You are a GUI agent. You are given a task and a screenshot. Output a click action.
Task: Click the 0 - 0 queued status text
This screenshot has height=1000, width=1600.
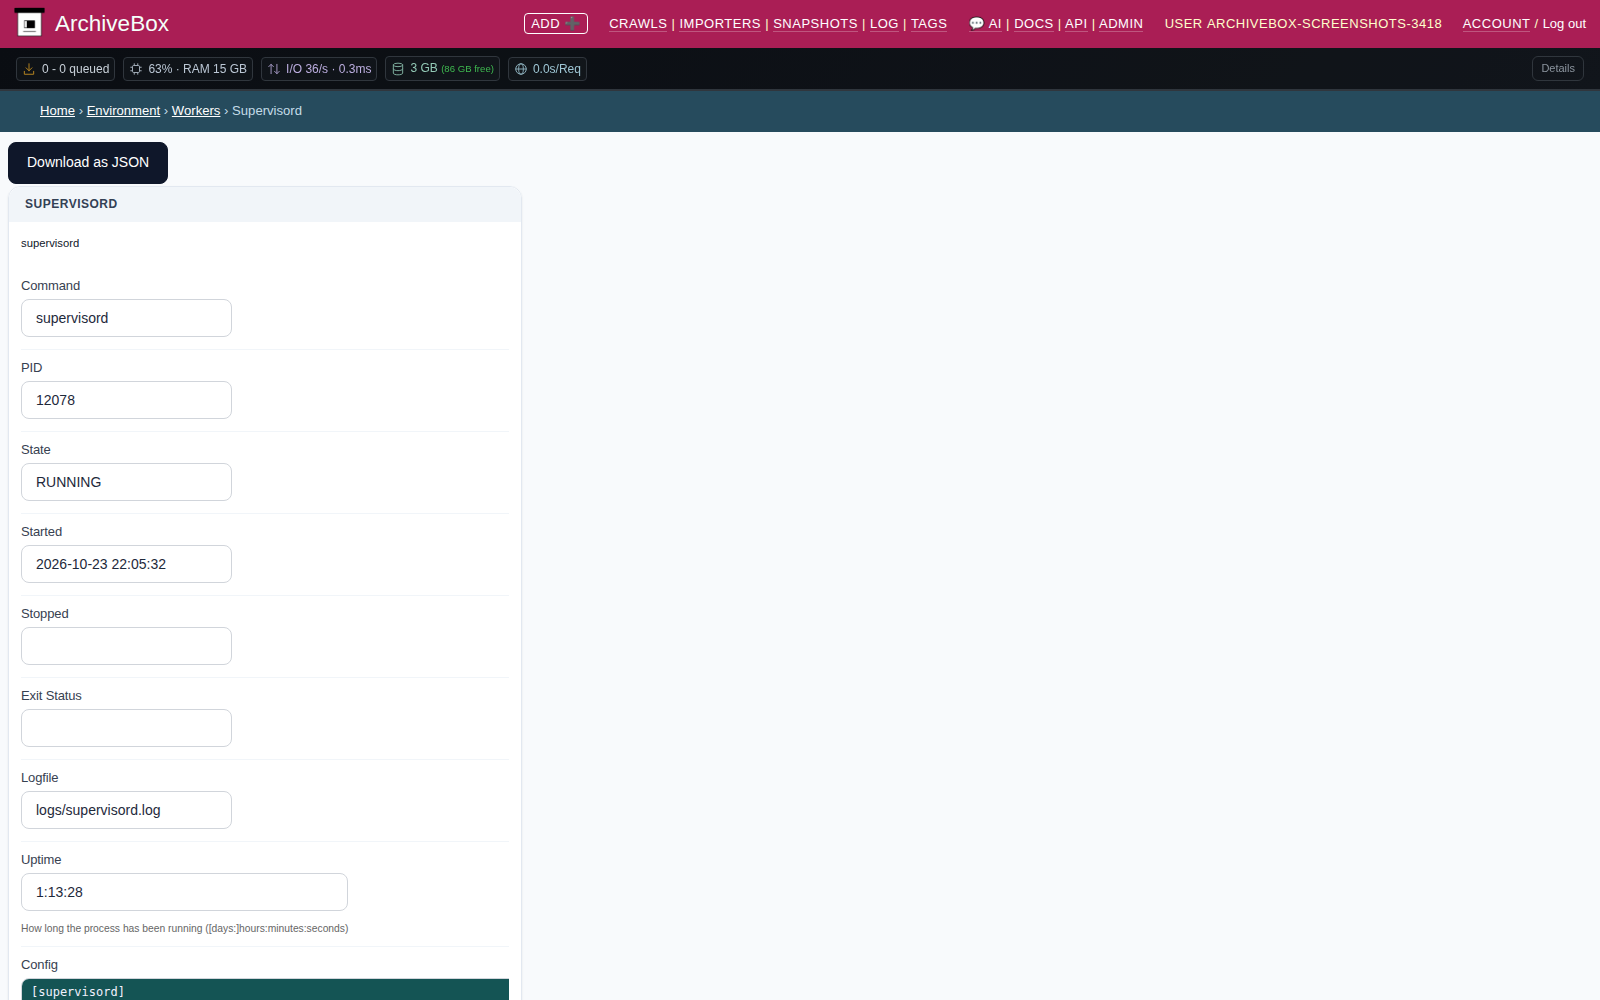[x=76, y=69]
